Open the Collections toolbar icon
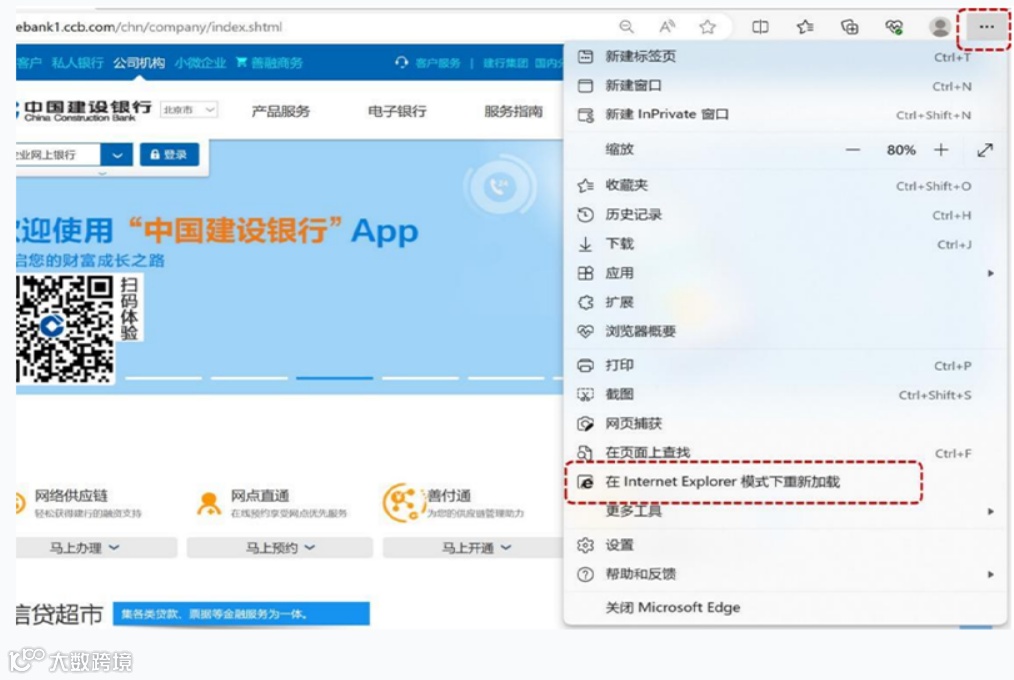 (x=849, y=27)
